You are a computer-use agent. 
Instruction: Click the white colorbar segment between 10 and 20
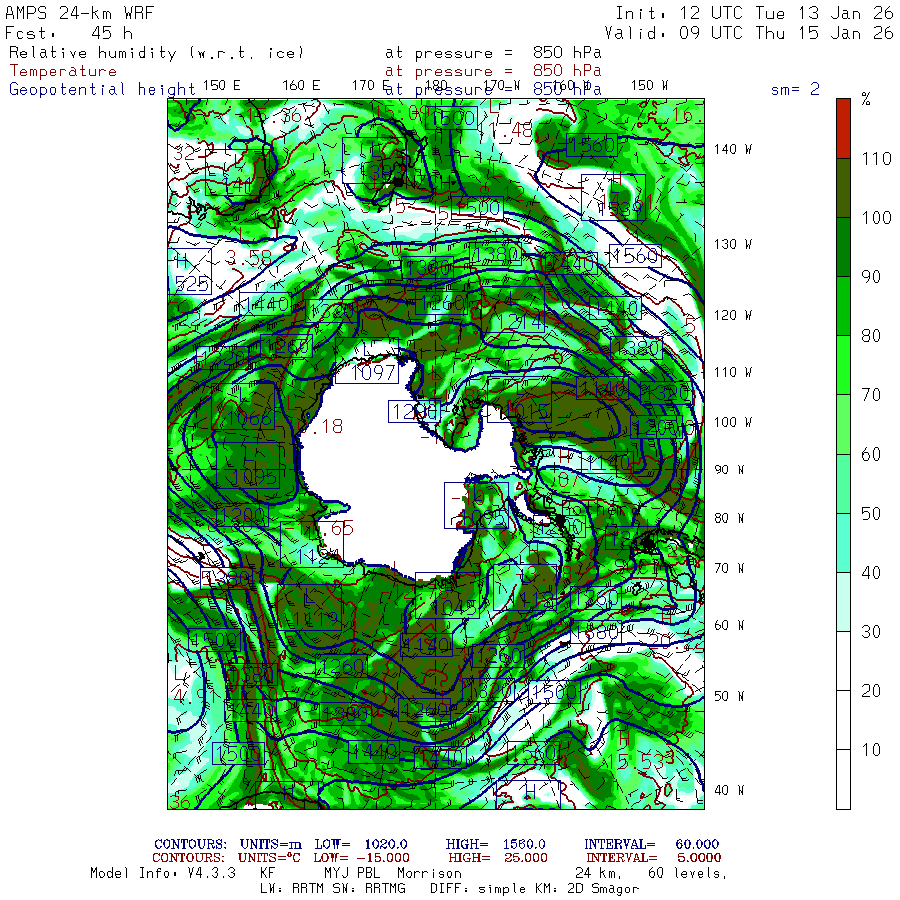[843, 720]
